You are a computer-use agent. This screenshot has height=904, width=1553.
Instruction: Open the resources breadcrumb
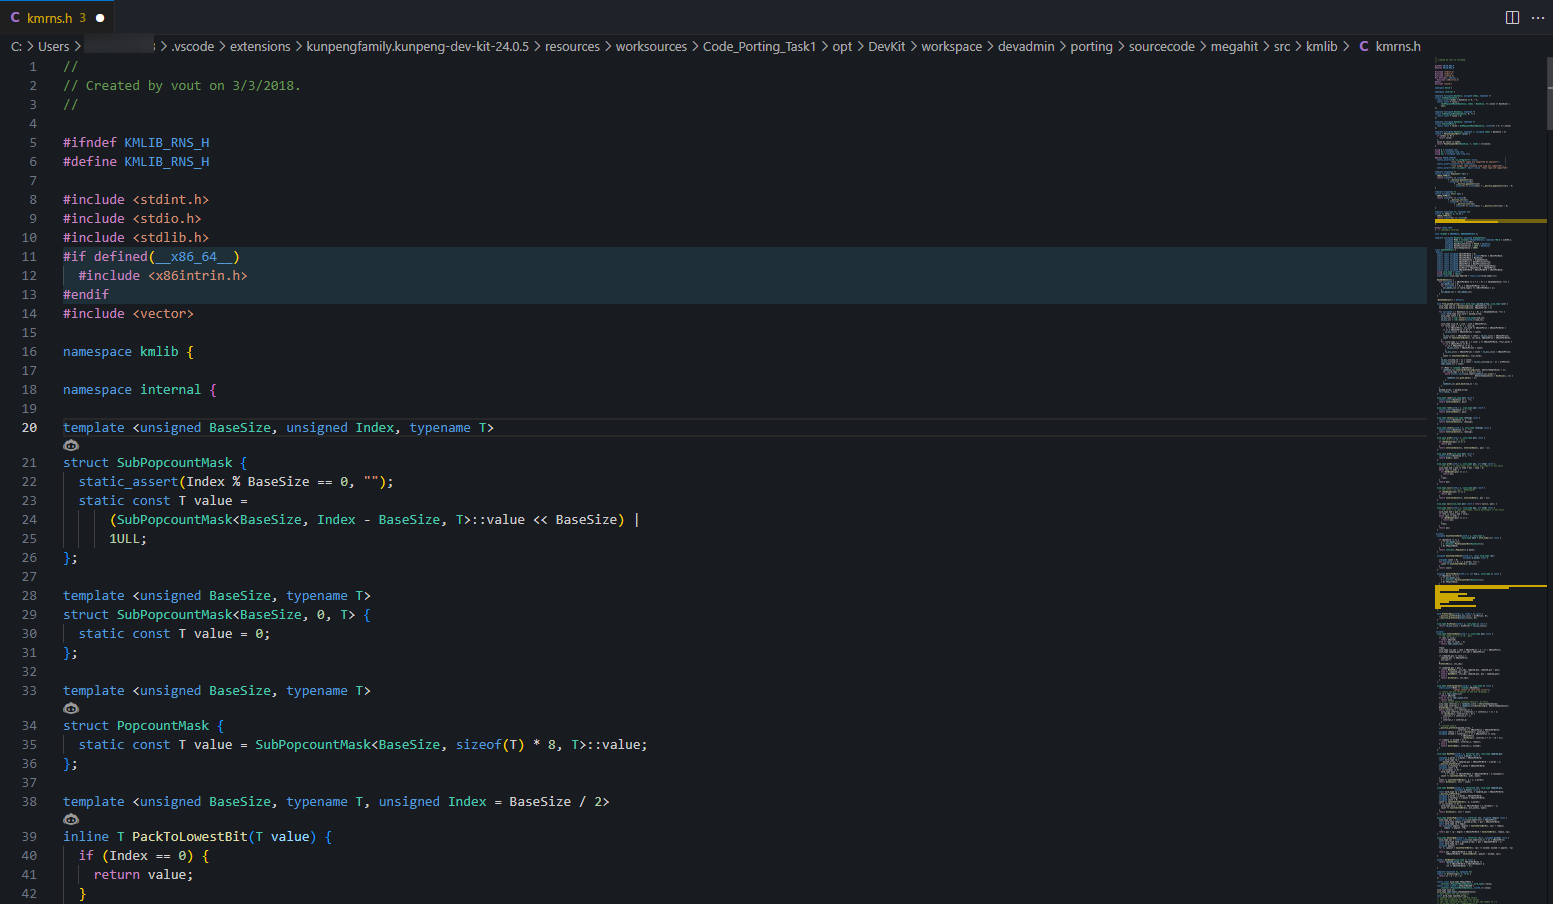point(572,46)
